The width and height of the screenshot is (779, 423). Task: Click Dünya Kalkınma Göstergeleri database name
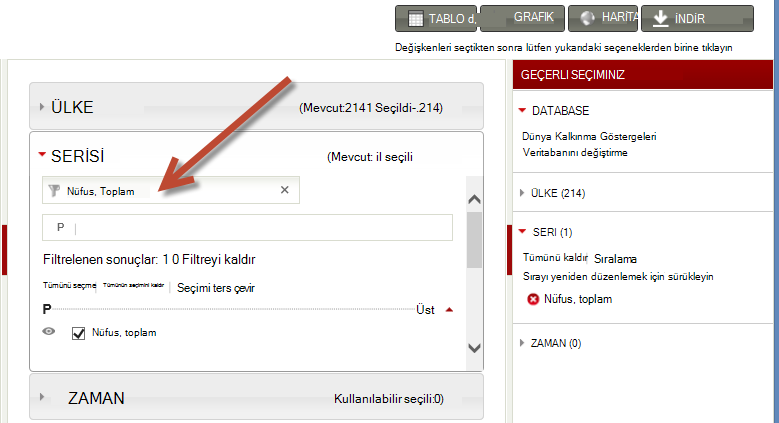click(x=589, y=136)
